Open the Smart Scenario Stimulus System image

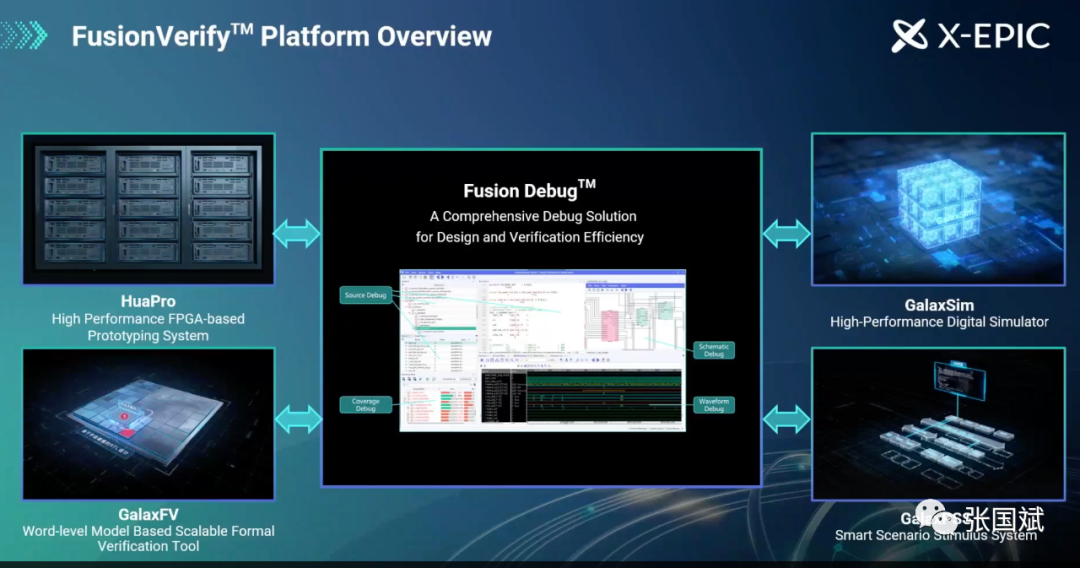[938, 424]
